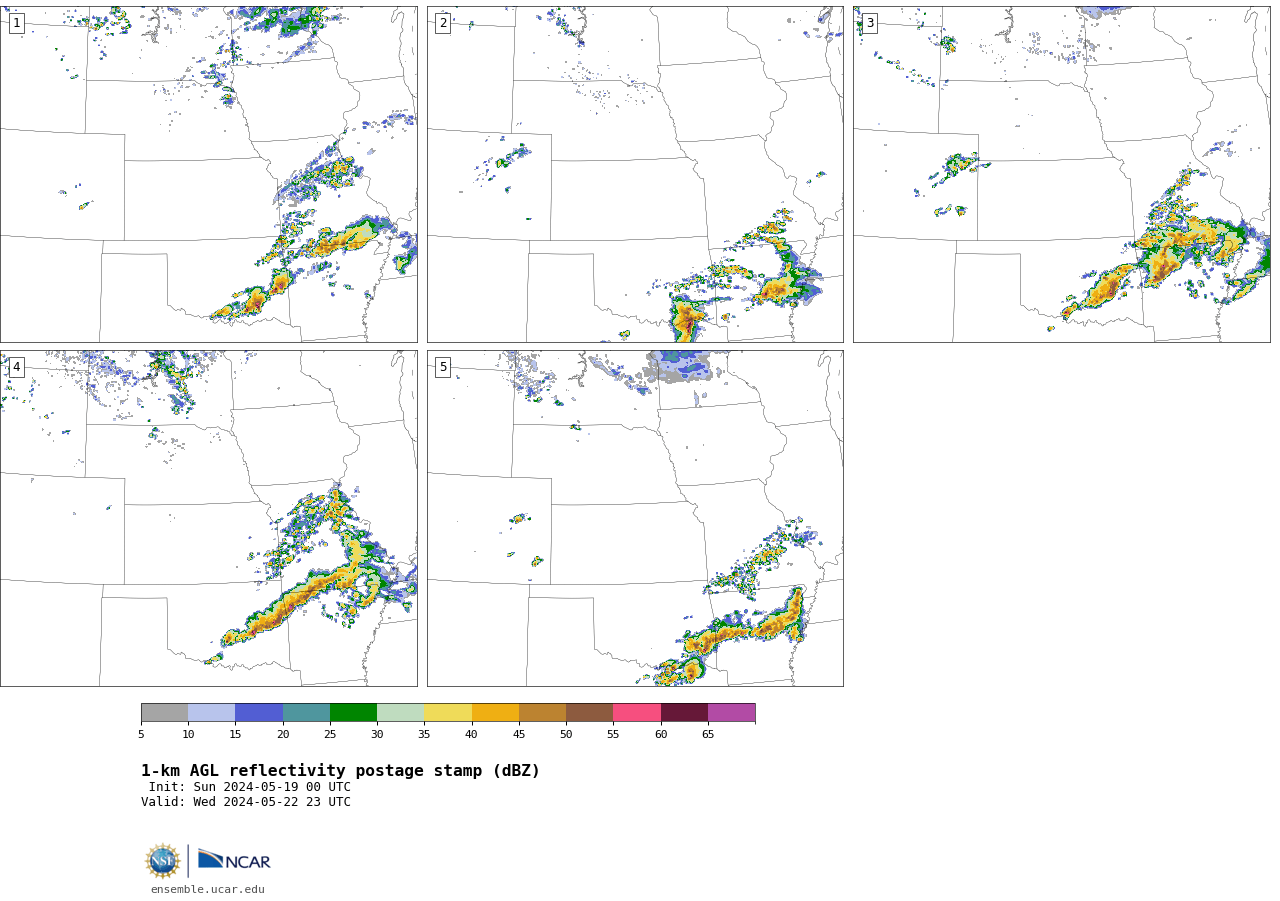The width and height of the screenshot is (1280, 901).
Task: Click the colorbar tick label 50
Action: pos(566,735)
